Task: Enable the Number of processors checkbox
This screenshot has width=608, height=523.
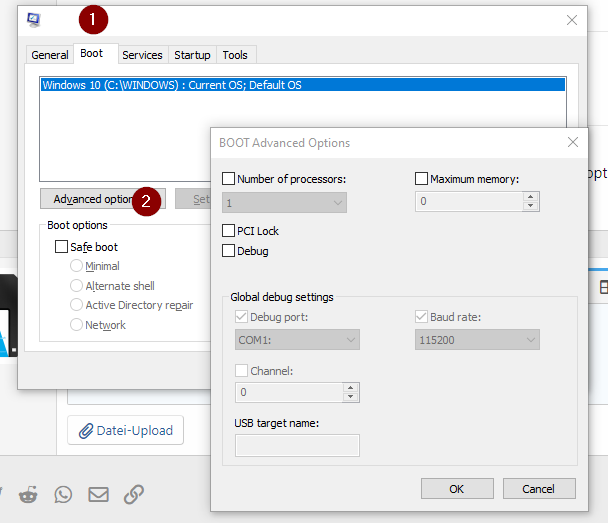Action: tap(228, 179)
